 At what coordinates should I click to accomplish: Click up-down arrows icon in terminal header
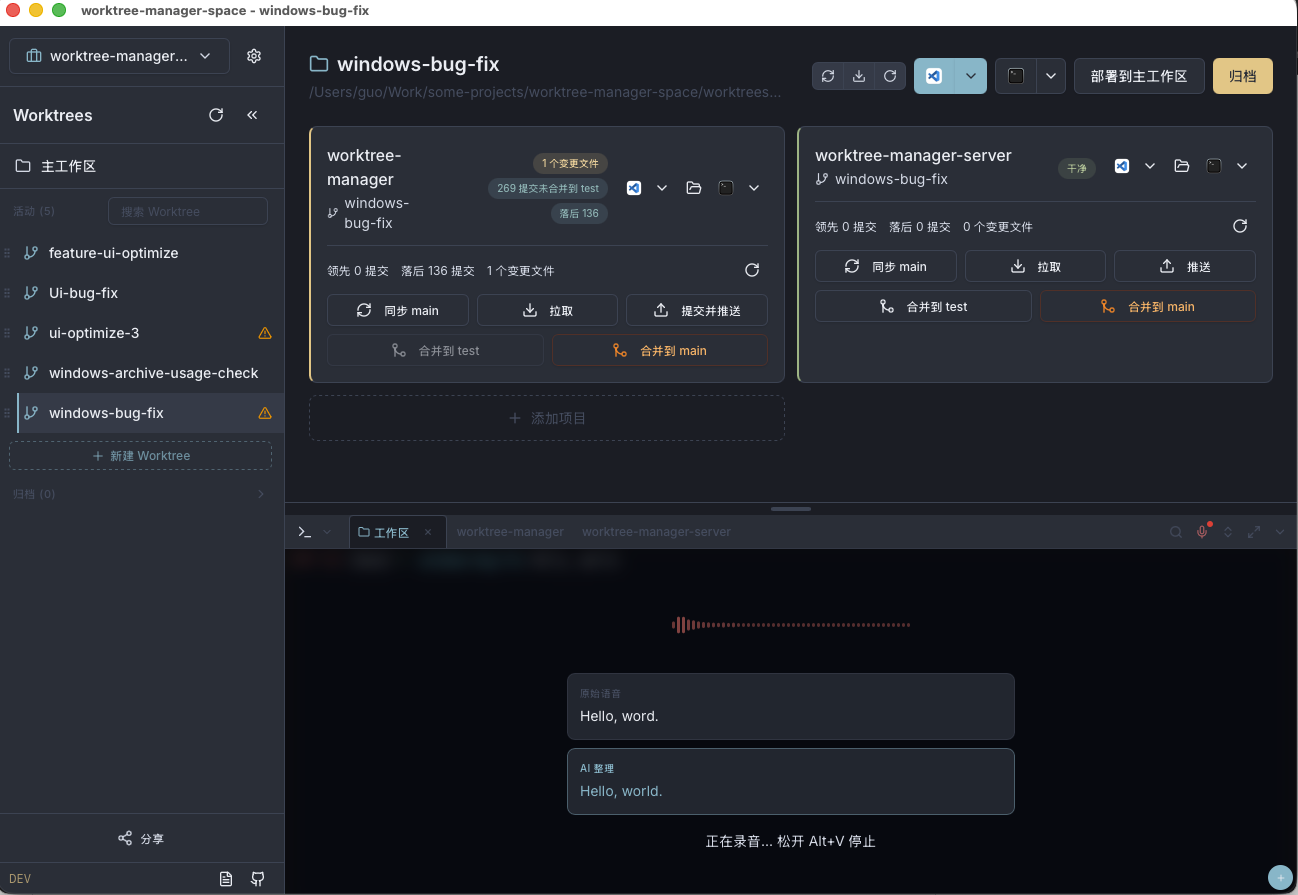(1228, 532)
